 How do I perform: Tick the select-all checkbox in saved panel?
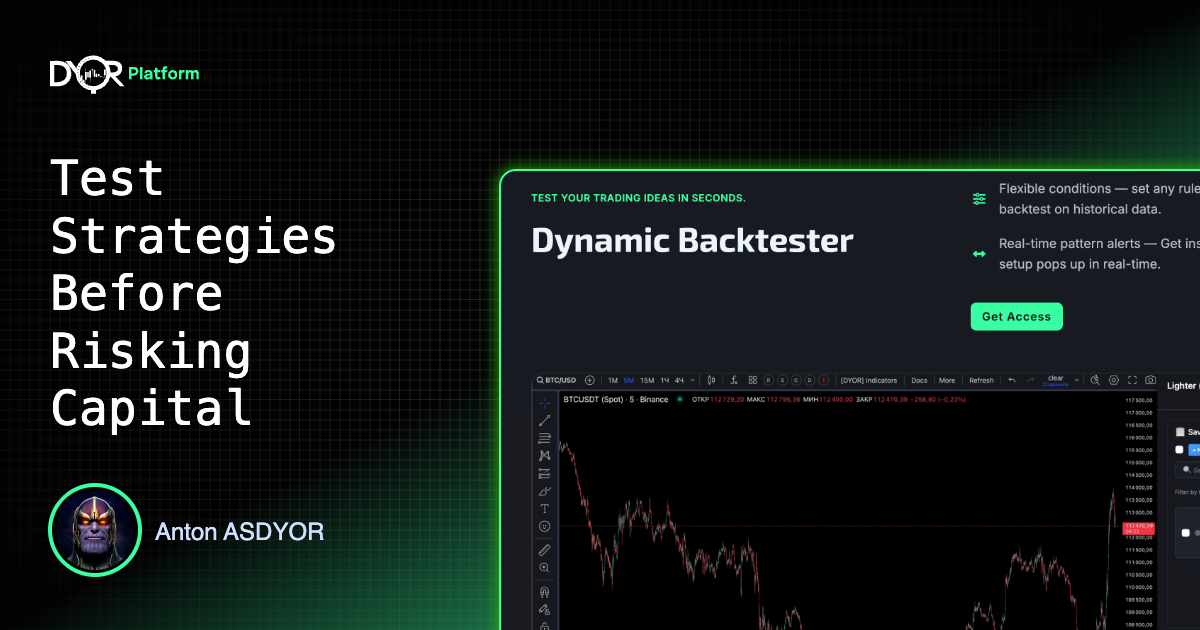(1179, 450)
